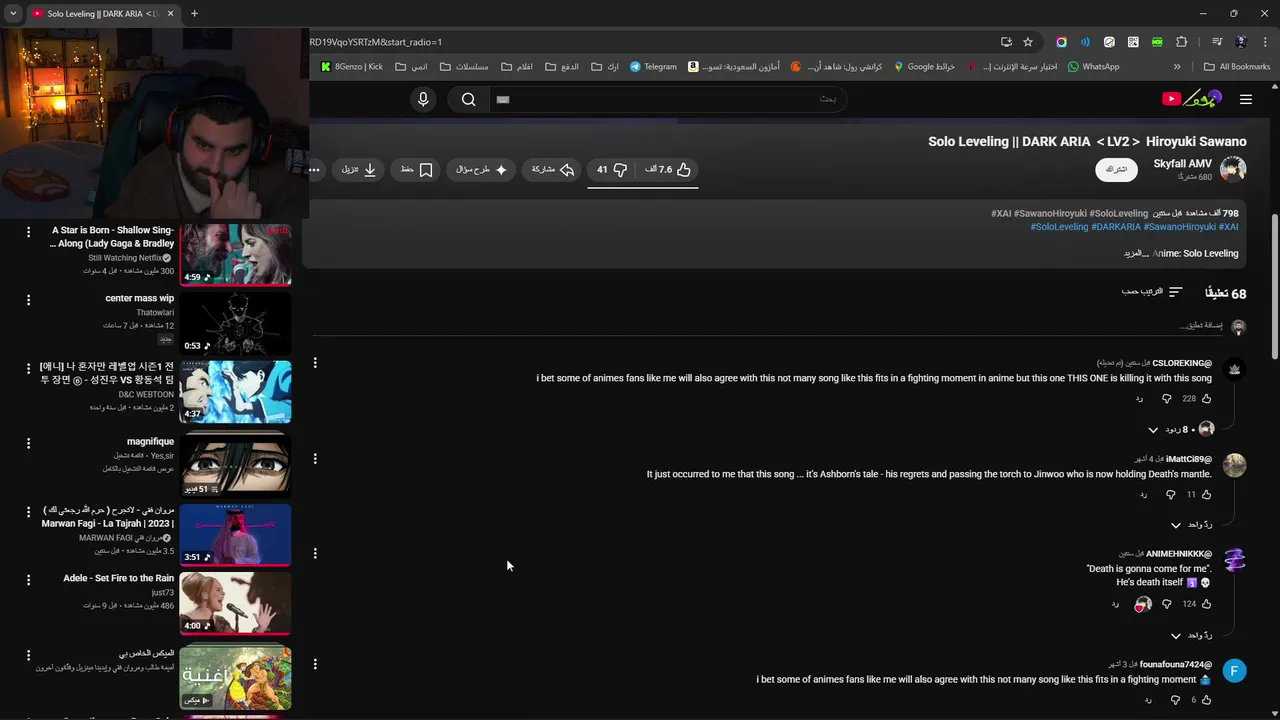
Task: Open the Chrome extensions puzzle icon
Action: click(x=1181, y=42)
